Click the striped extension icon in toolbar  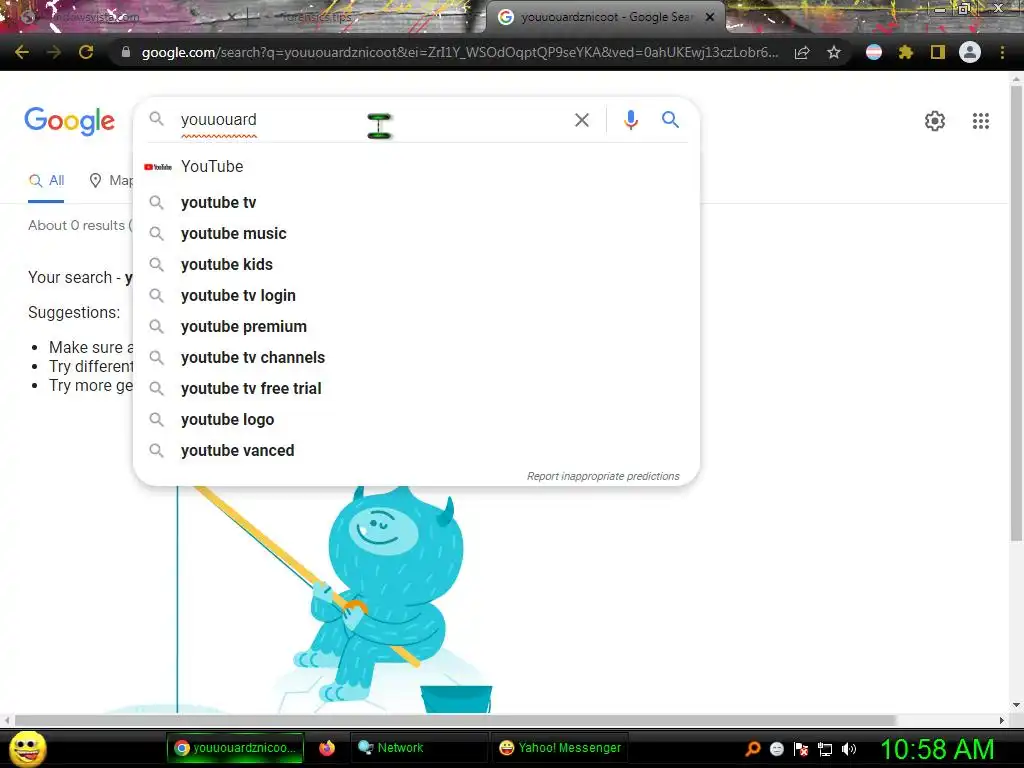[x=874, y=52]
